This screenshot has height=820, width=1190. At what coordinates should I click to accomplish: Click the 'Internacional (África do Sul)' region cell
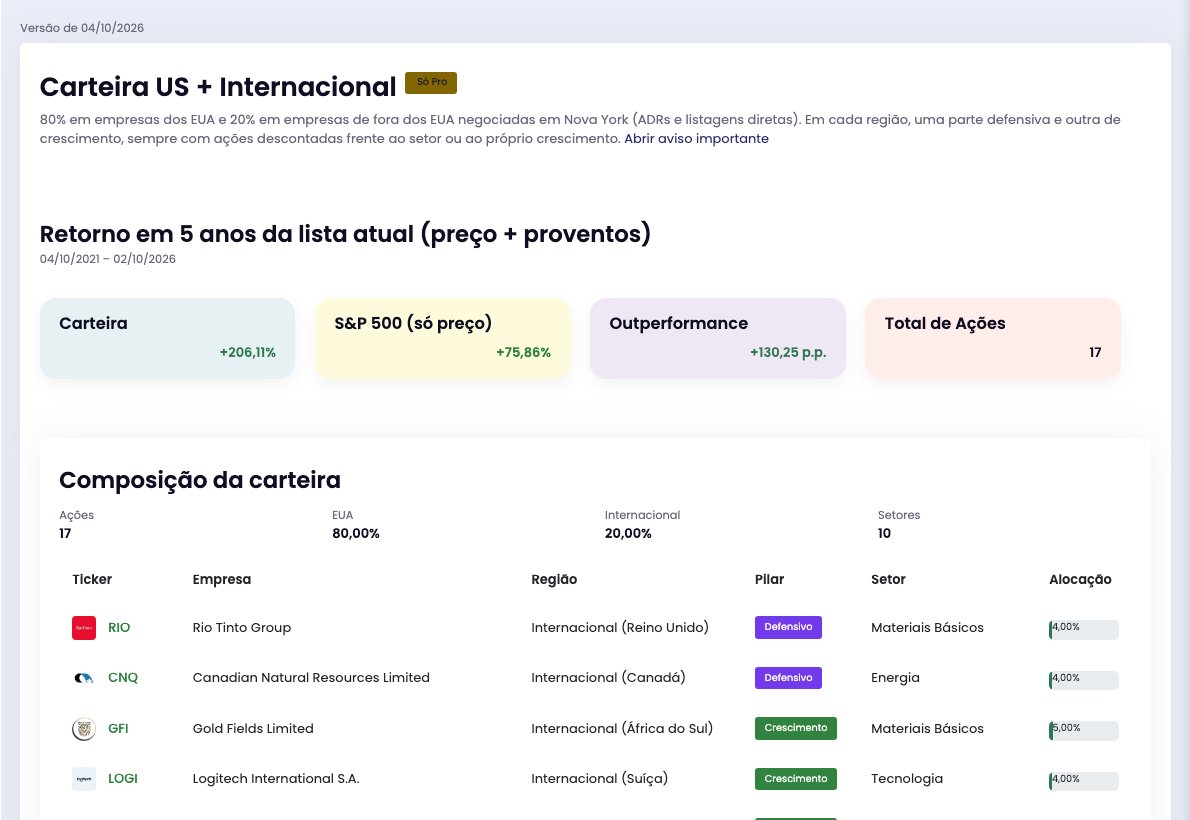[622, 729]
